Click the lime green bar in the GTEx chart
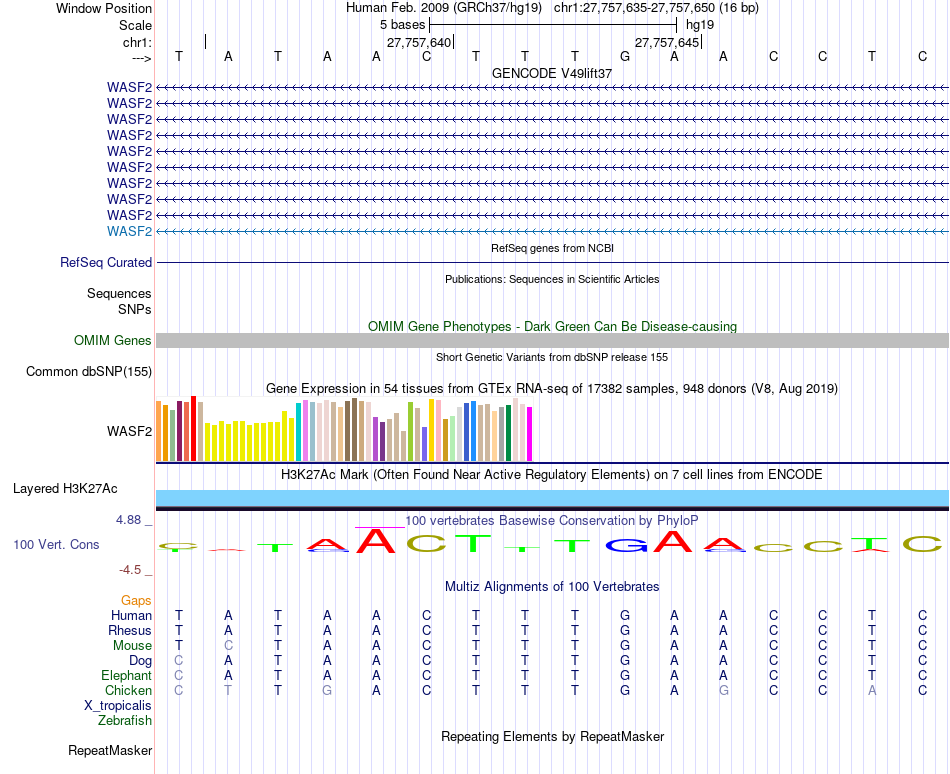 click(410, 432)
